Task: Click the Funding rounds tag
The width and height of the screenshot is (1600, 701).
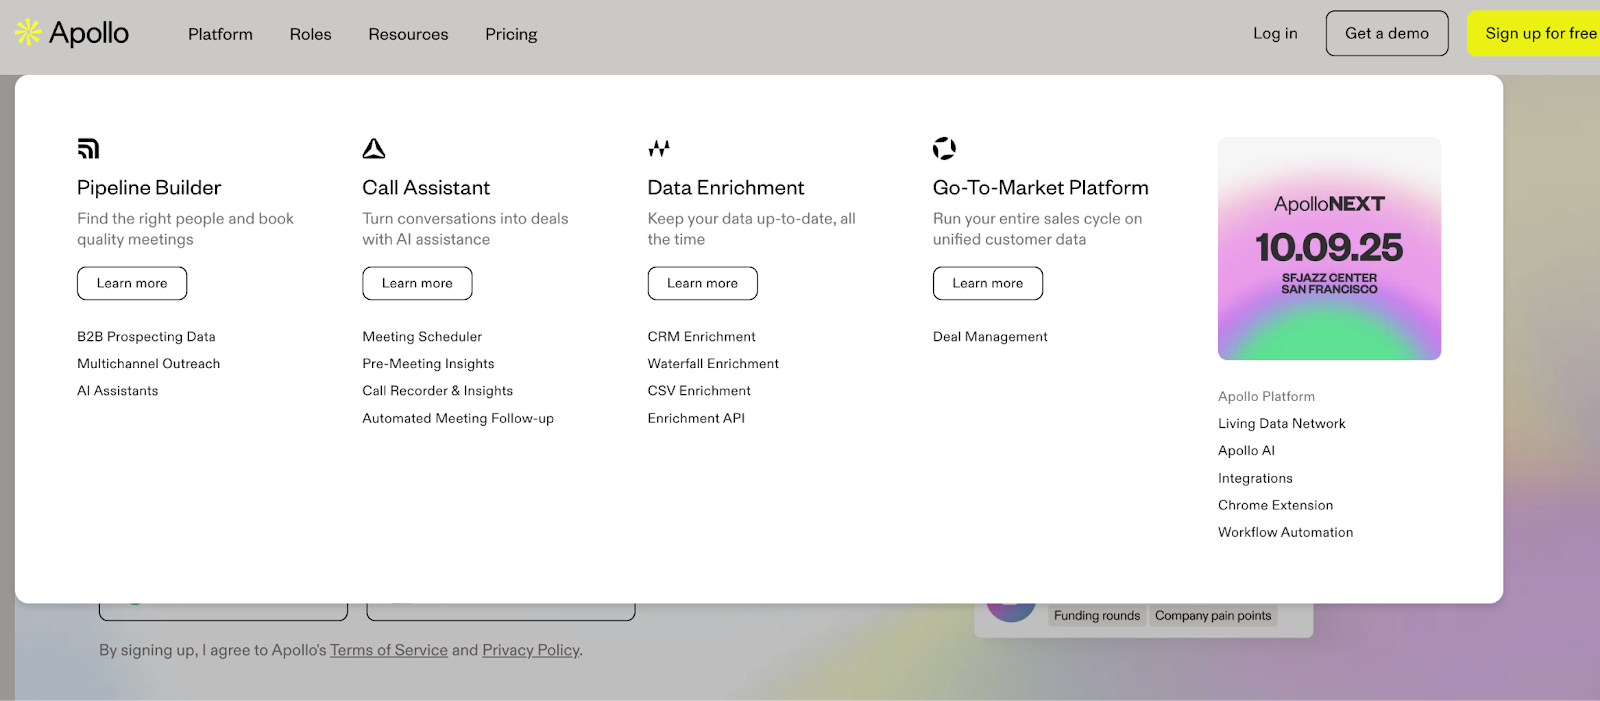Action: [x=1097, y=616]
